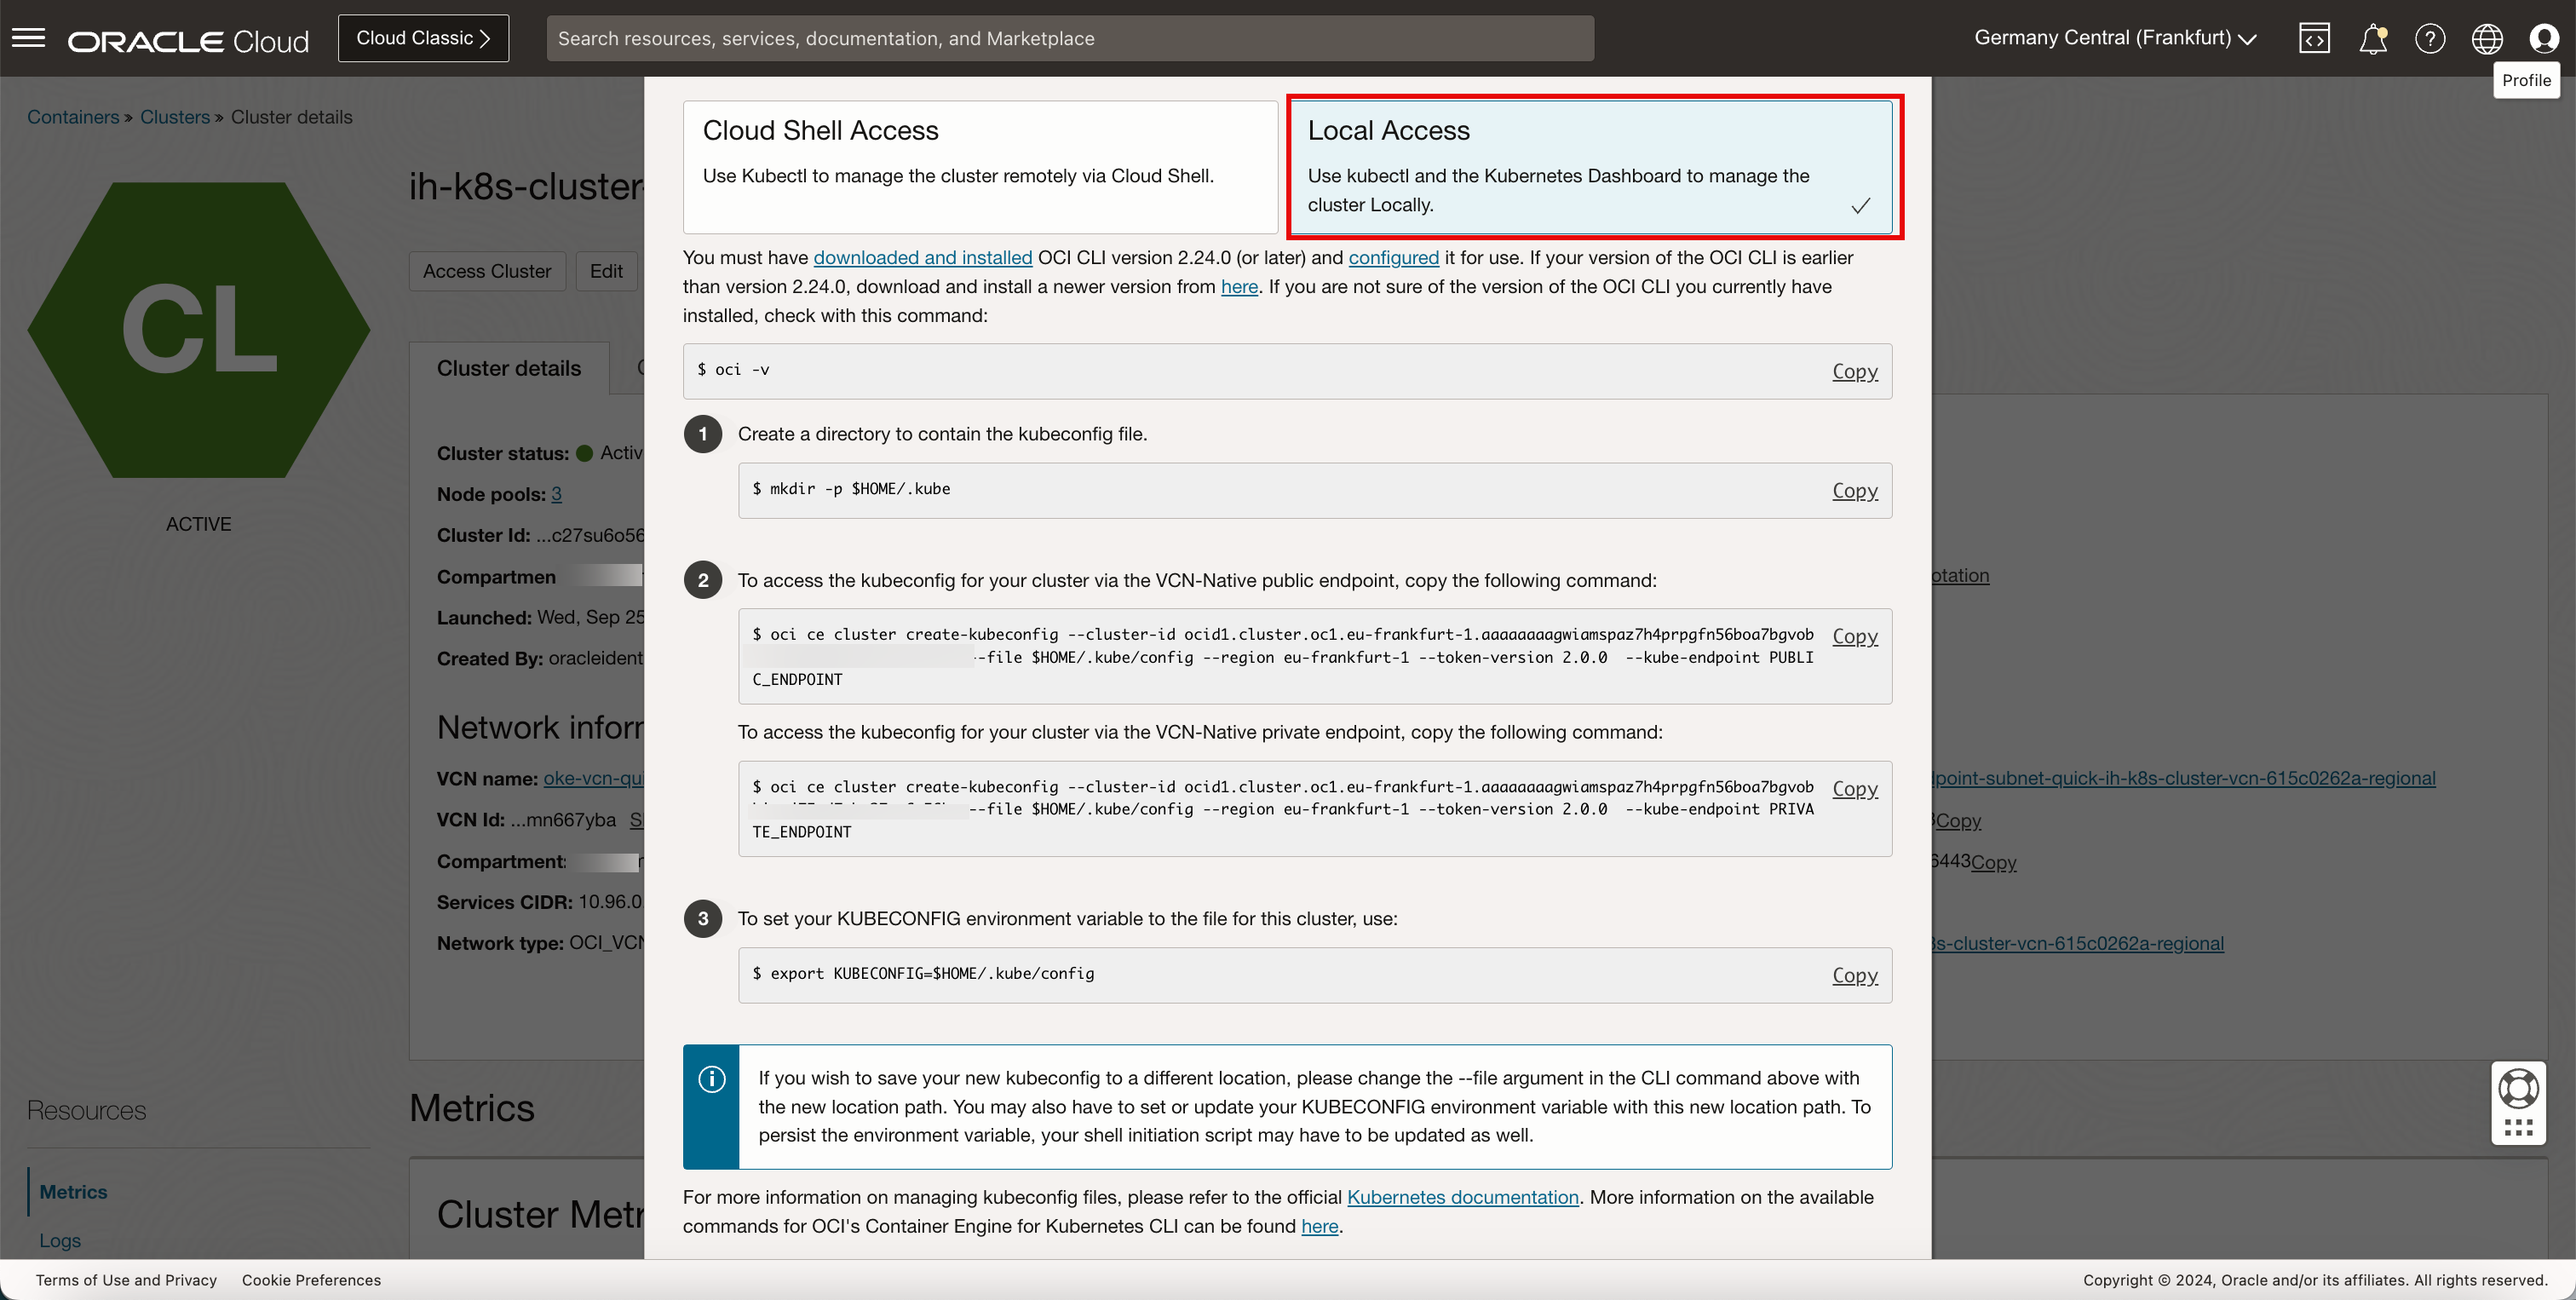Open the notifications bell icon

[x=2372, y=39]
